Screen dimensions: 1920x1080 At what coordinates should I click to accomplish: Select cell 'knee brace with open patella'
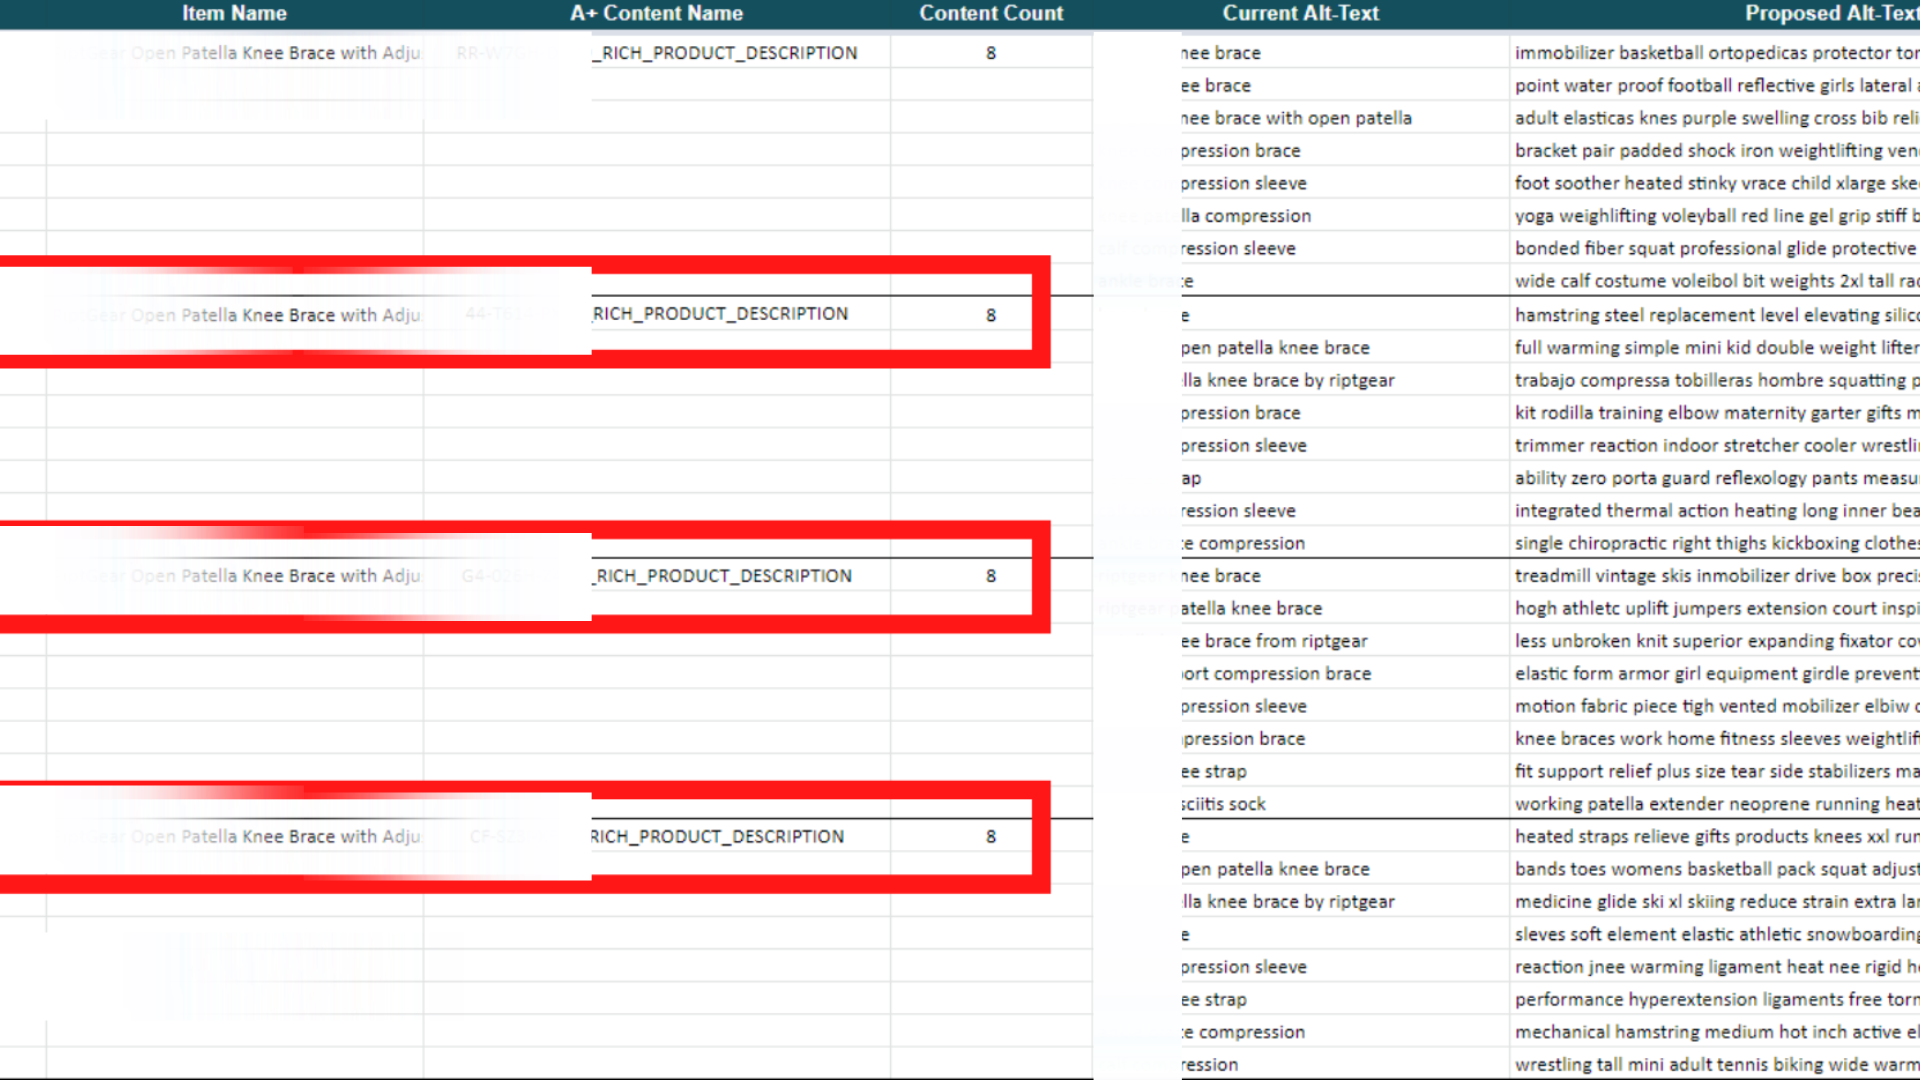click(1296, 118)
